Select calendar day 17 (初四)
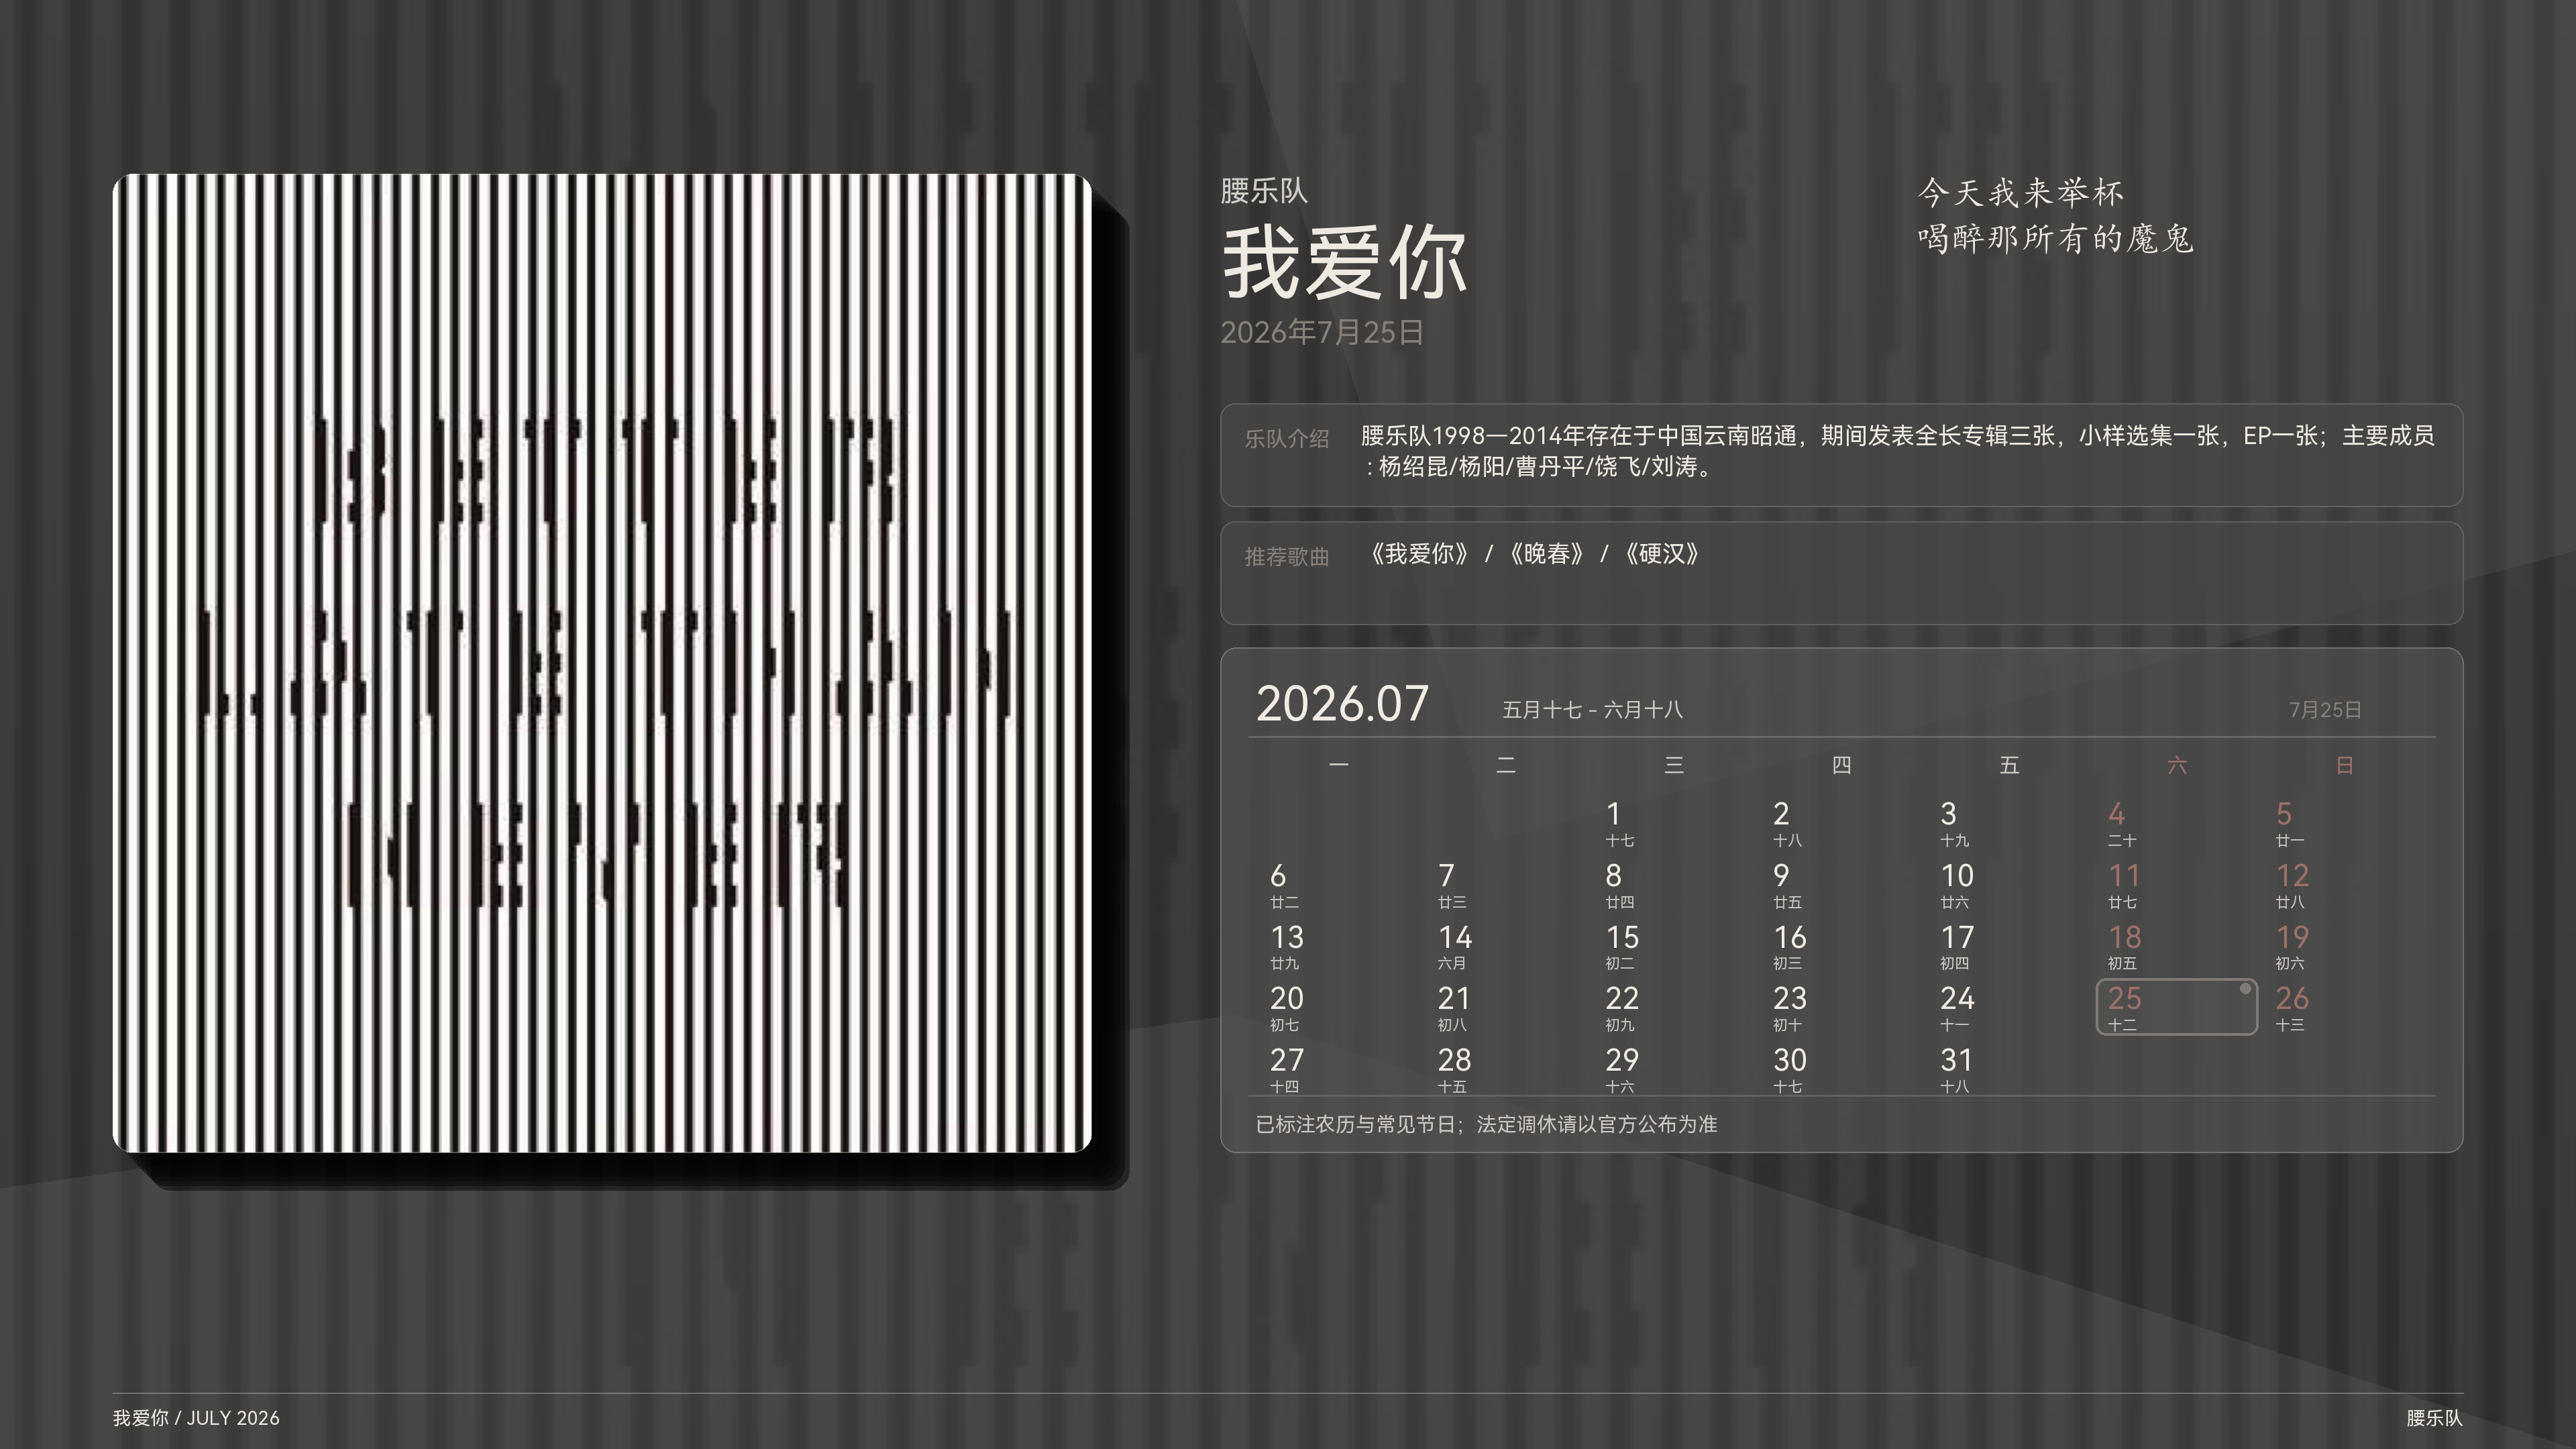2576x1449 pixels. [x=1957, y=946]
